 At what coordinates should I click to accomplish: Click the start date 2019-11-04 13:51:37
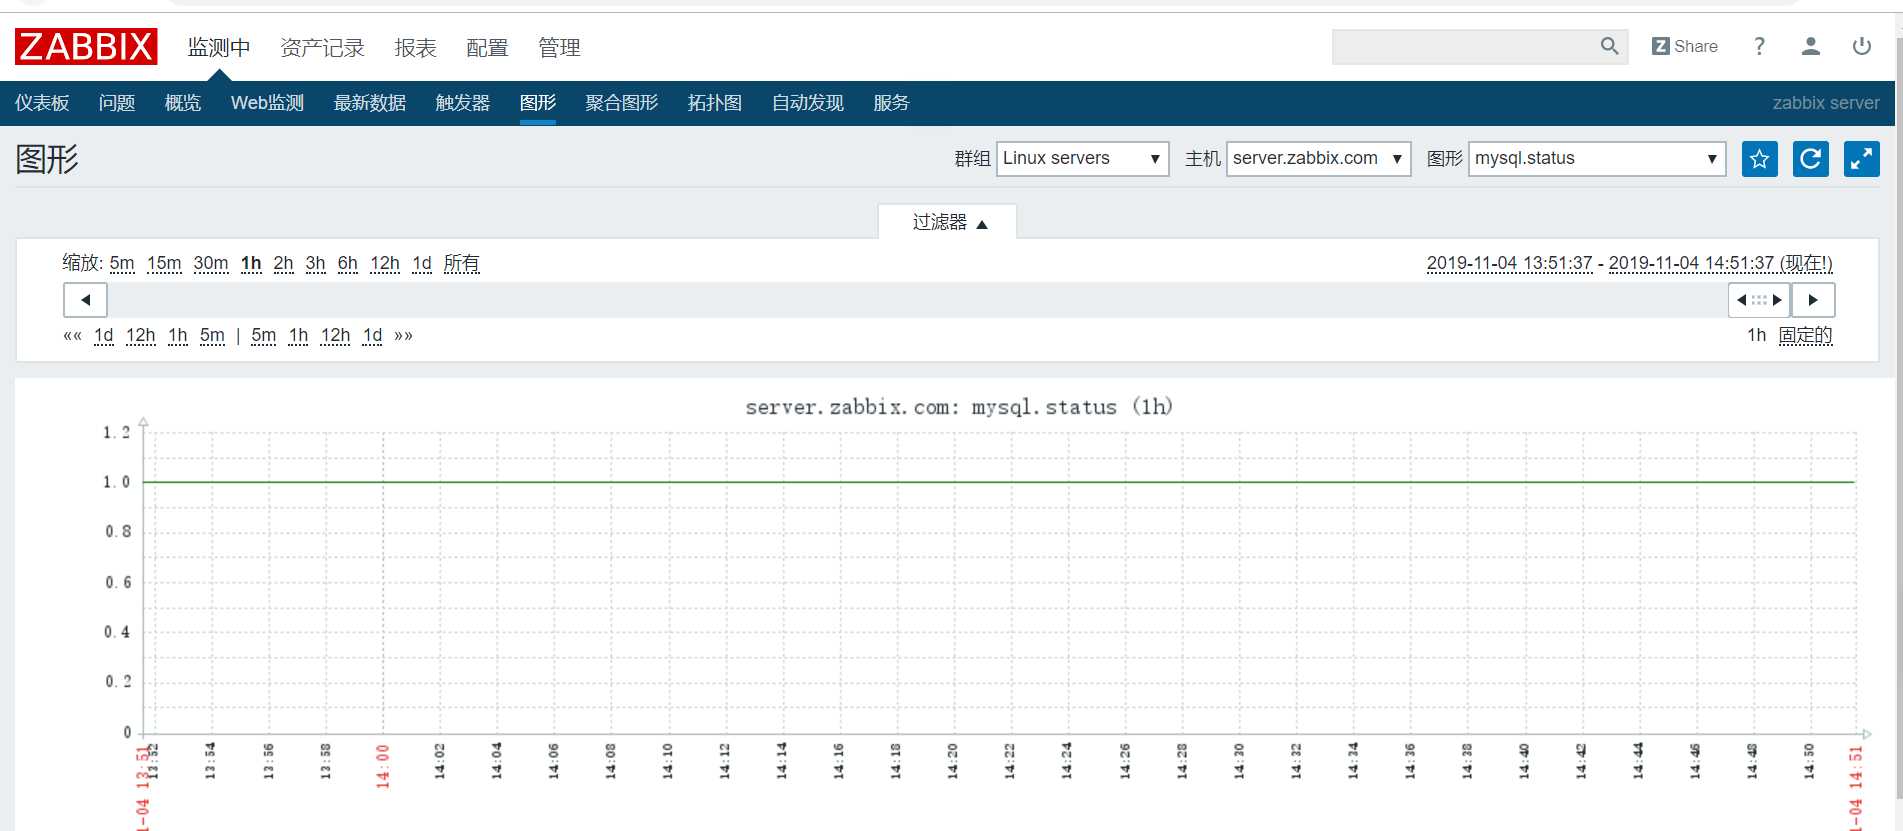1509,263
